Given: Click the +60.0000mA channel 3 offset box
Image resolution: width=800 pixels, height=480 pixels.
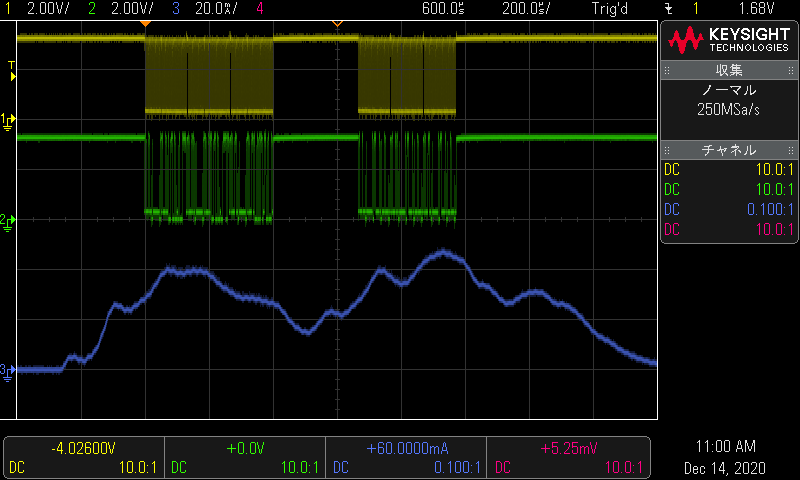Looking at the screenshot, I should tap(407, 458).
